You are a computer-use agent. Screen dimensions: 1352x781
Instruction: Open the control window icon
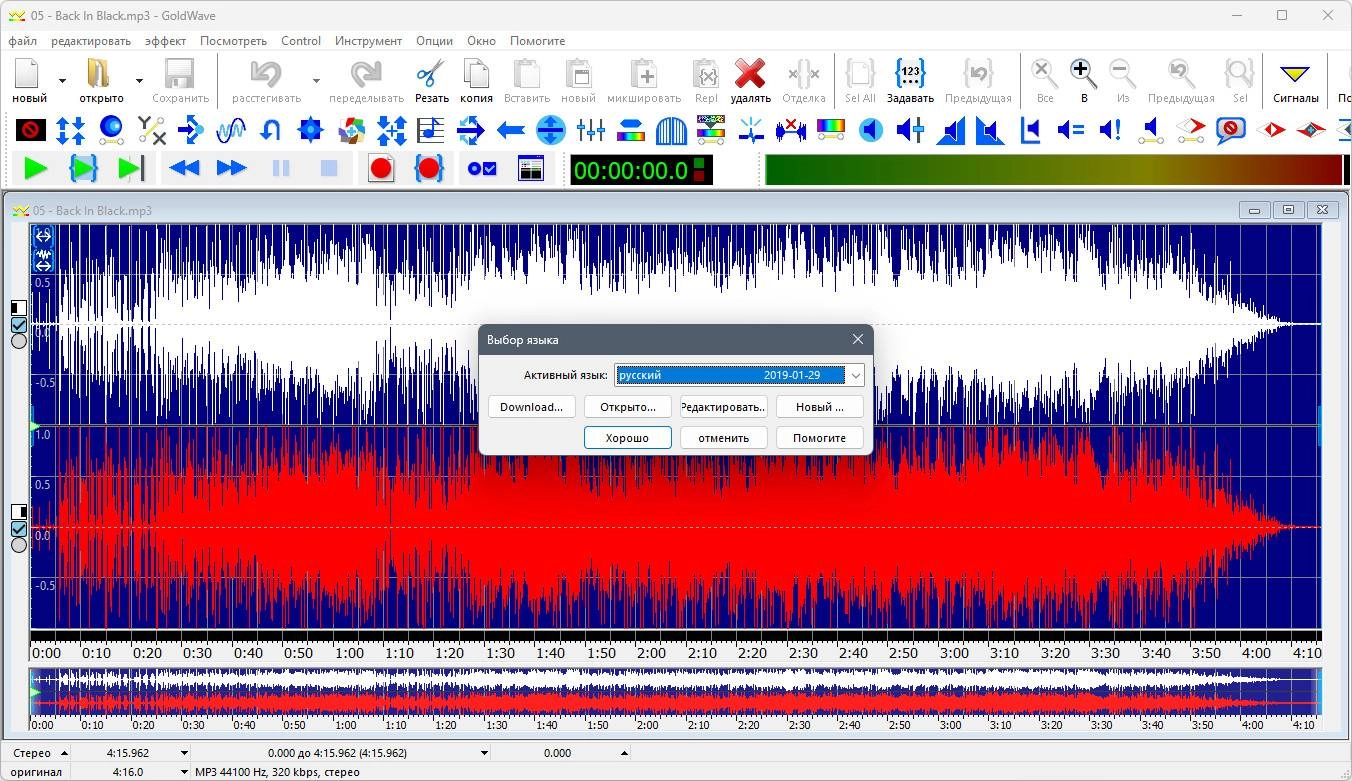coord(530,169)
